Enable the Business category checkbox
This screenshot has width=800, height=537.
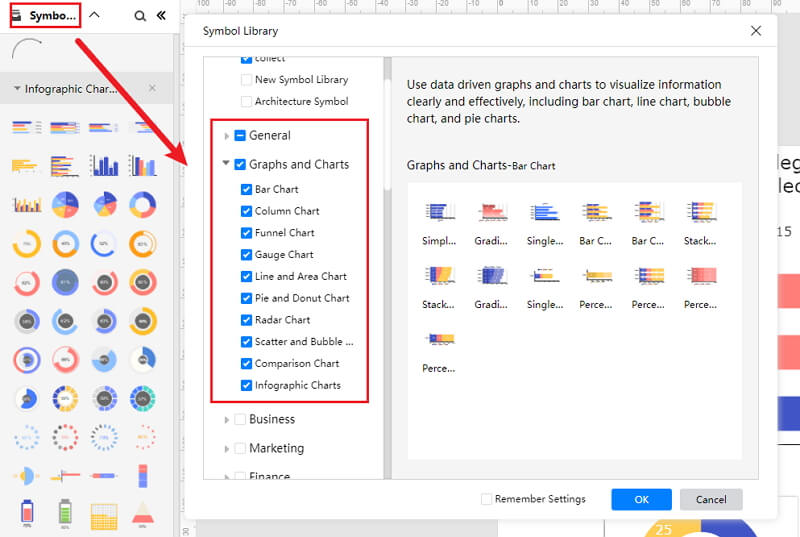(x=240, y=419)
